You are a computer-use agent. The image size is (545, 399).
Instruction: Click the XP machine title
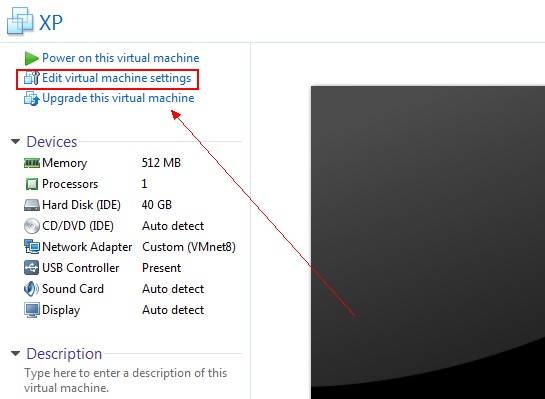[51, 23]
